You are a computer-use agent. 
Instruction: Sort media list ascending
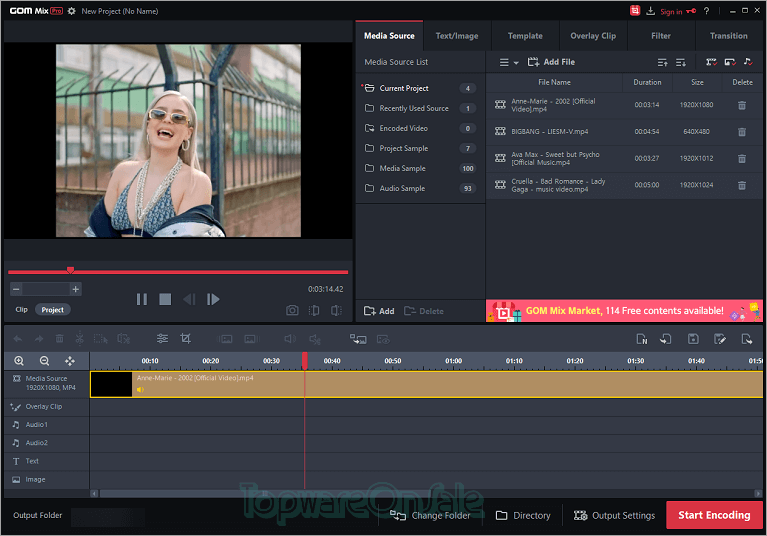coord(662,62)
